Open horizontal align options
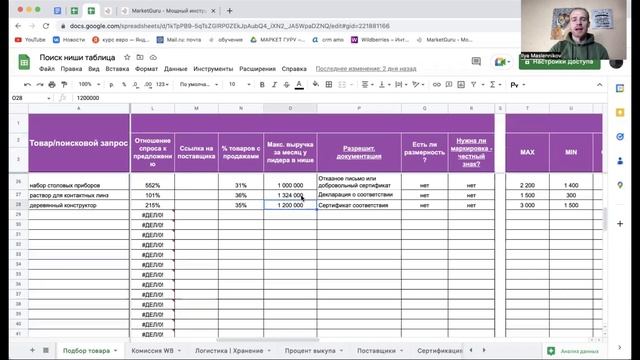The image size is (640, 360). [x=367, y=84]
